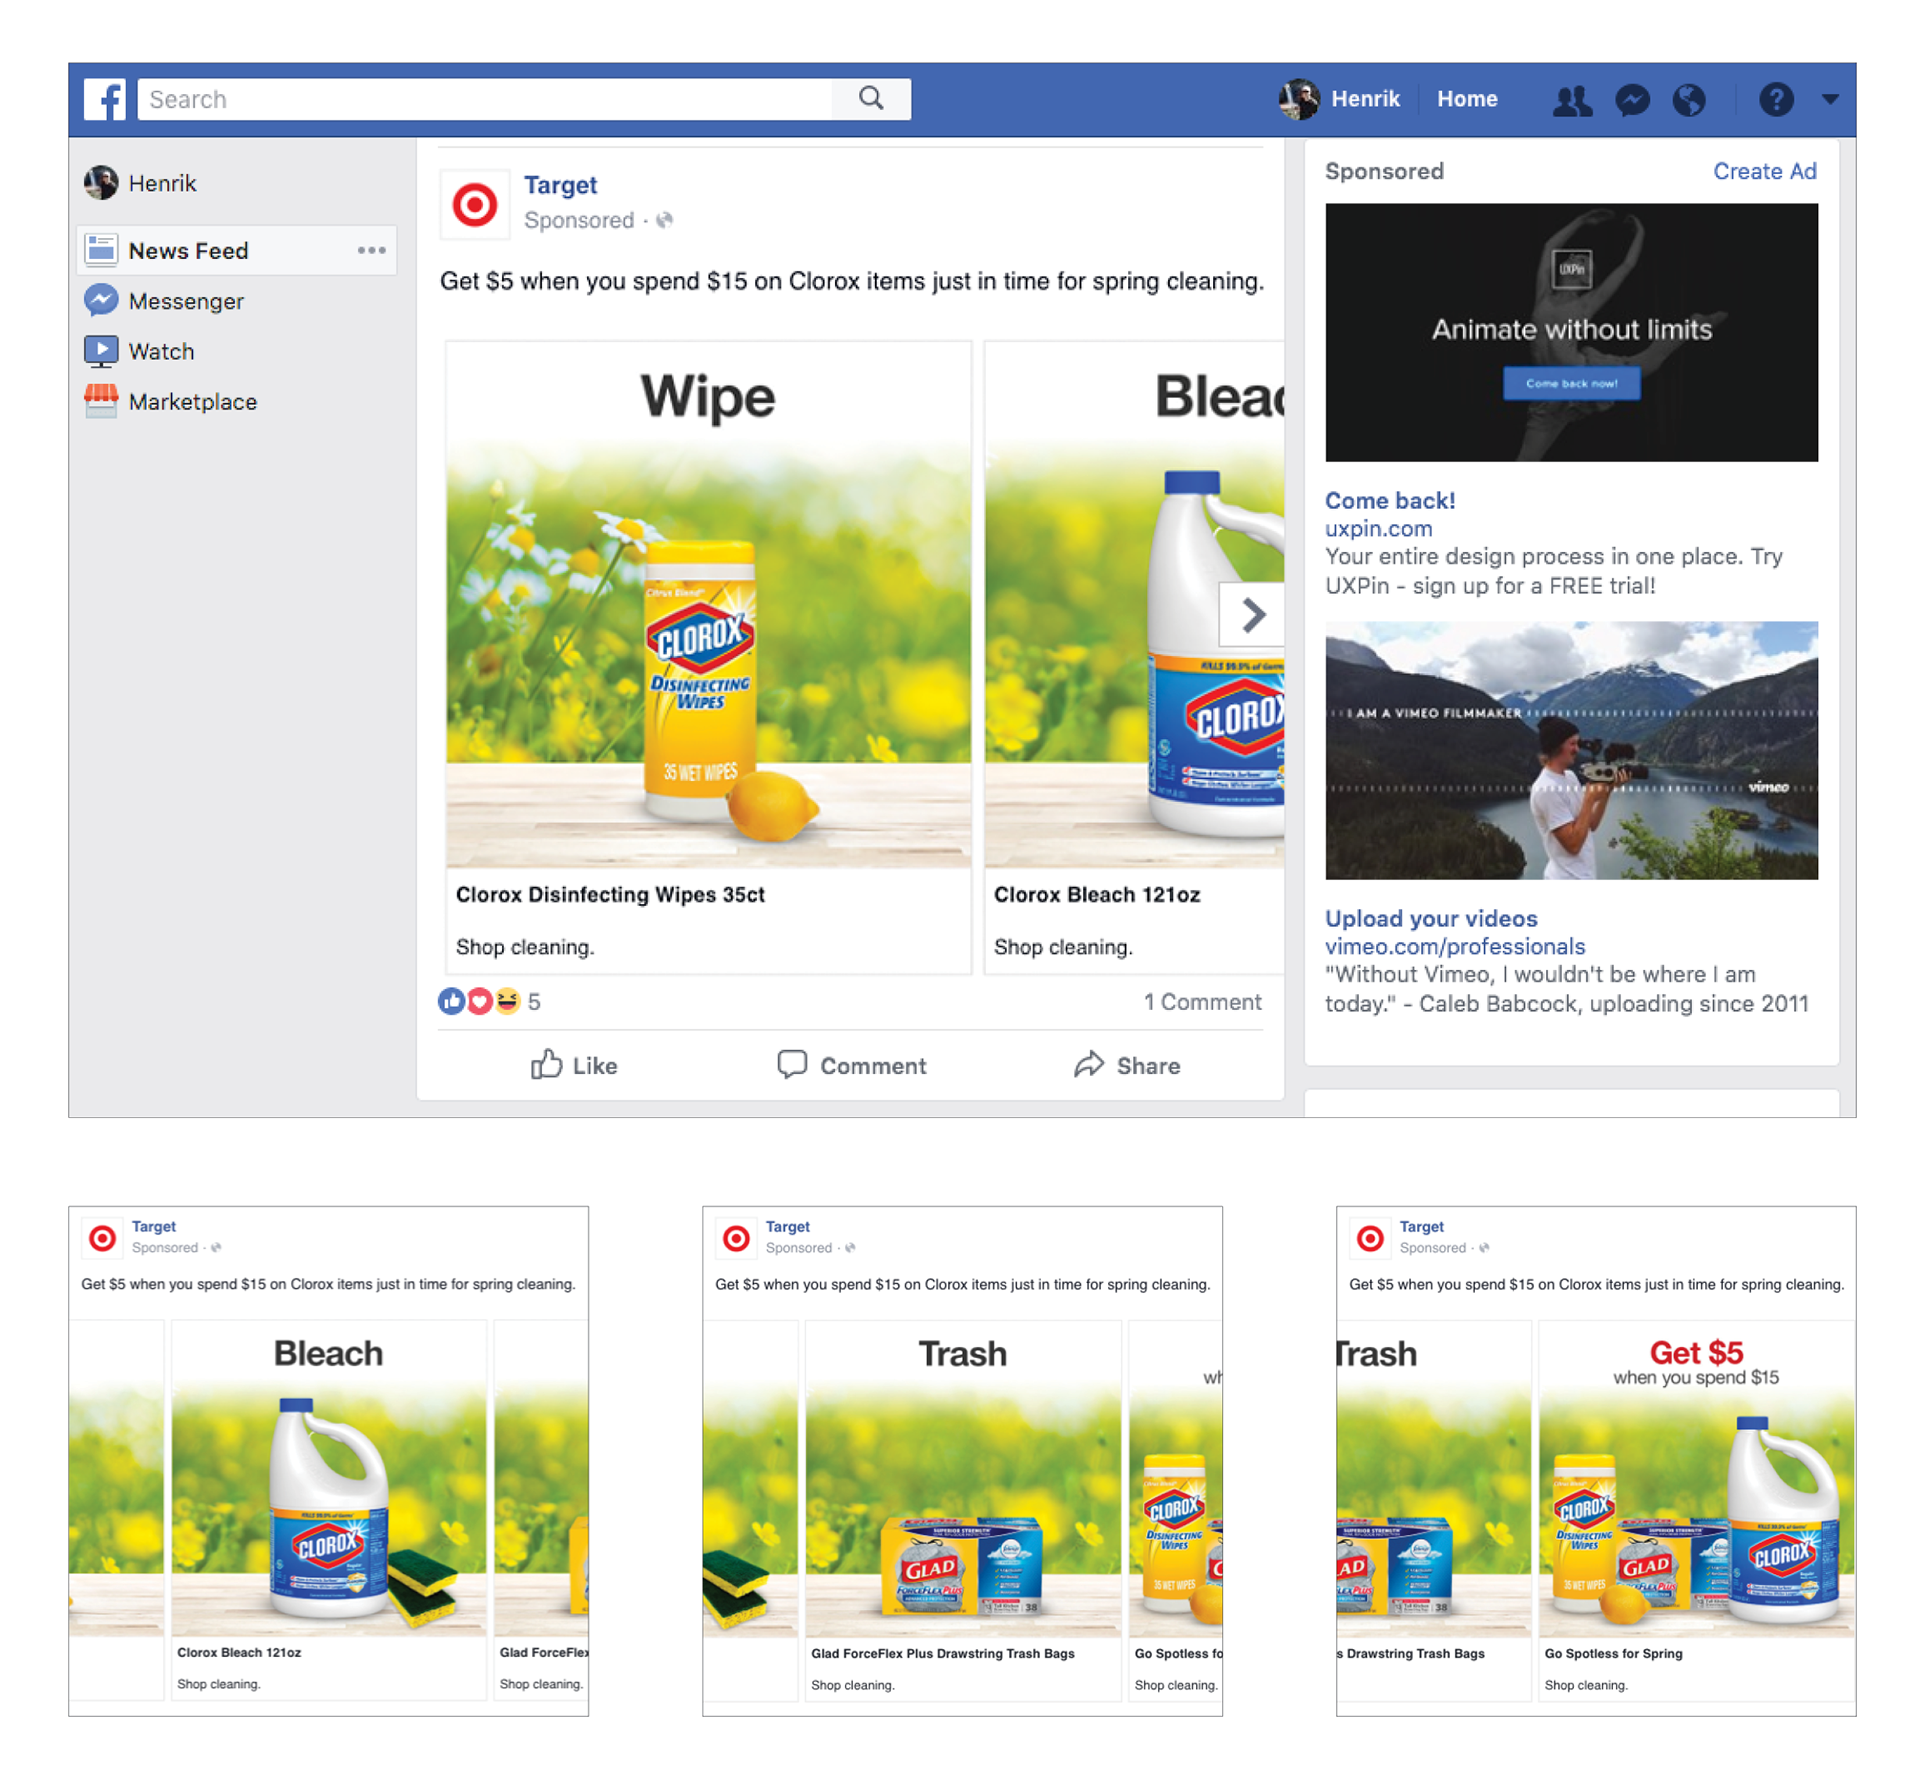Open Bleach image in the first preview card

pos(329,1477)
